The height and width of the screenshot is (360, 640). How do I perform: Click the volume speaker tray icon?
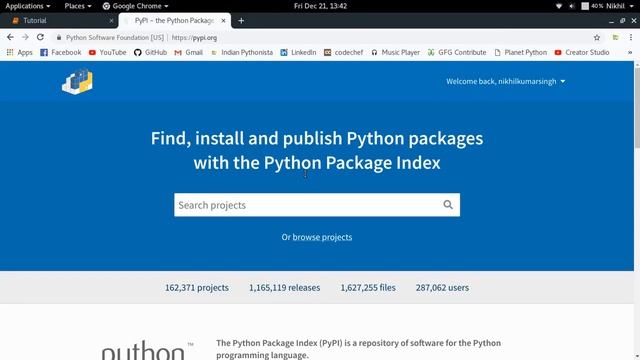(x=572, y=6)
